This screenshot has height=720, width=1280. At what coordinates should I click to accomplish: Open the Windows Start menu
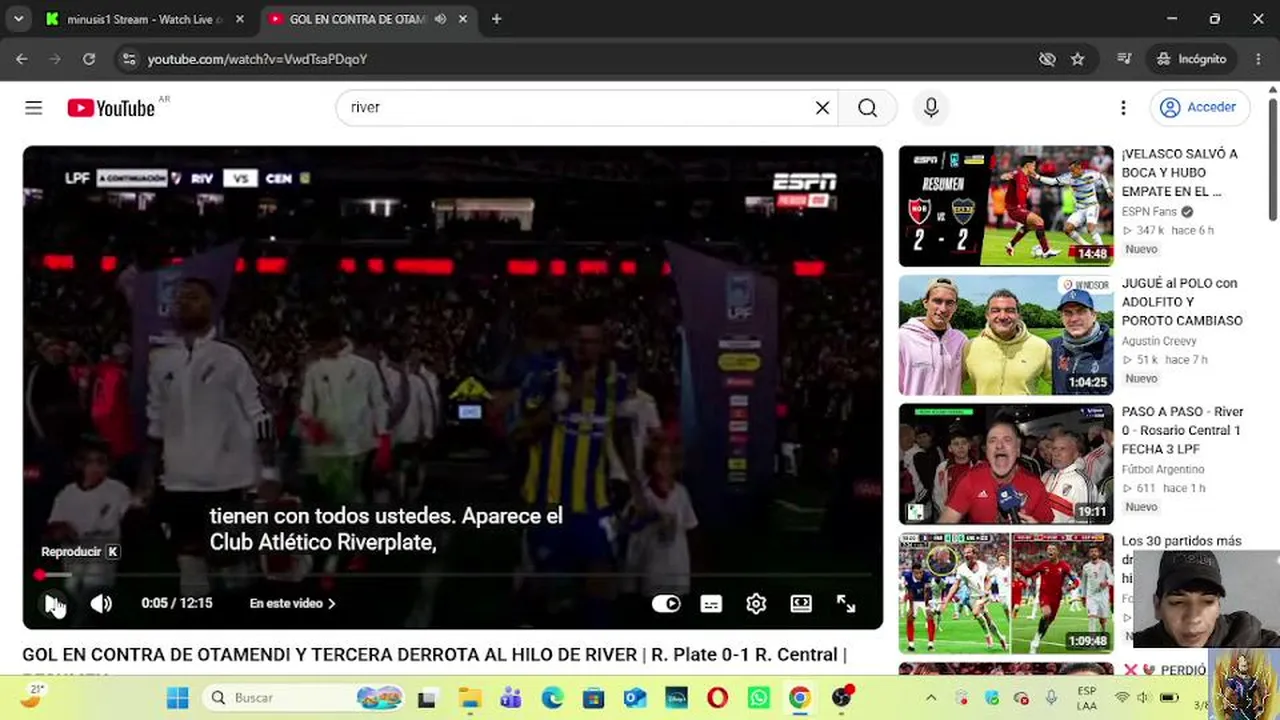(x=177, y=698)
